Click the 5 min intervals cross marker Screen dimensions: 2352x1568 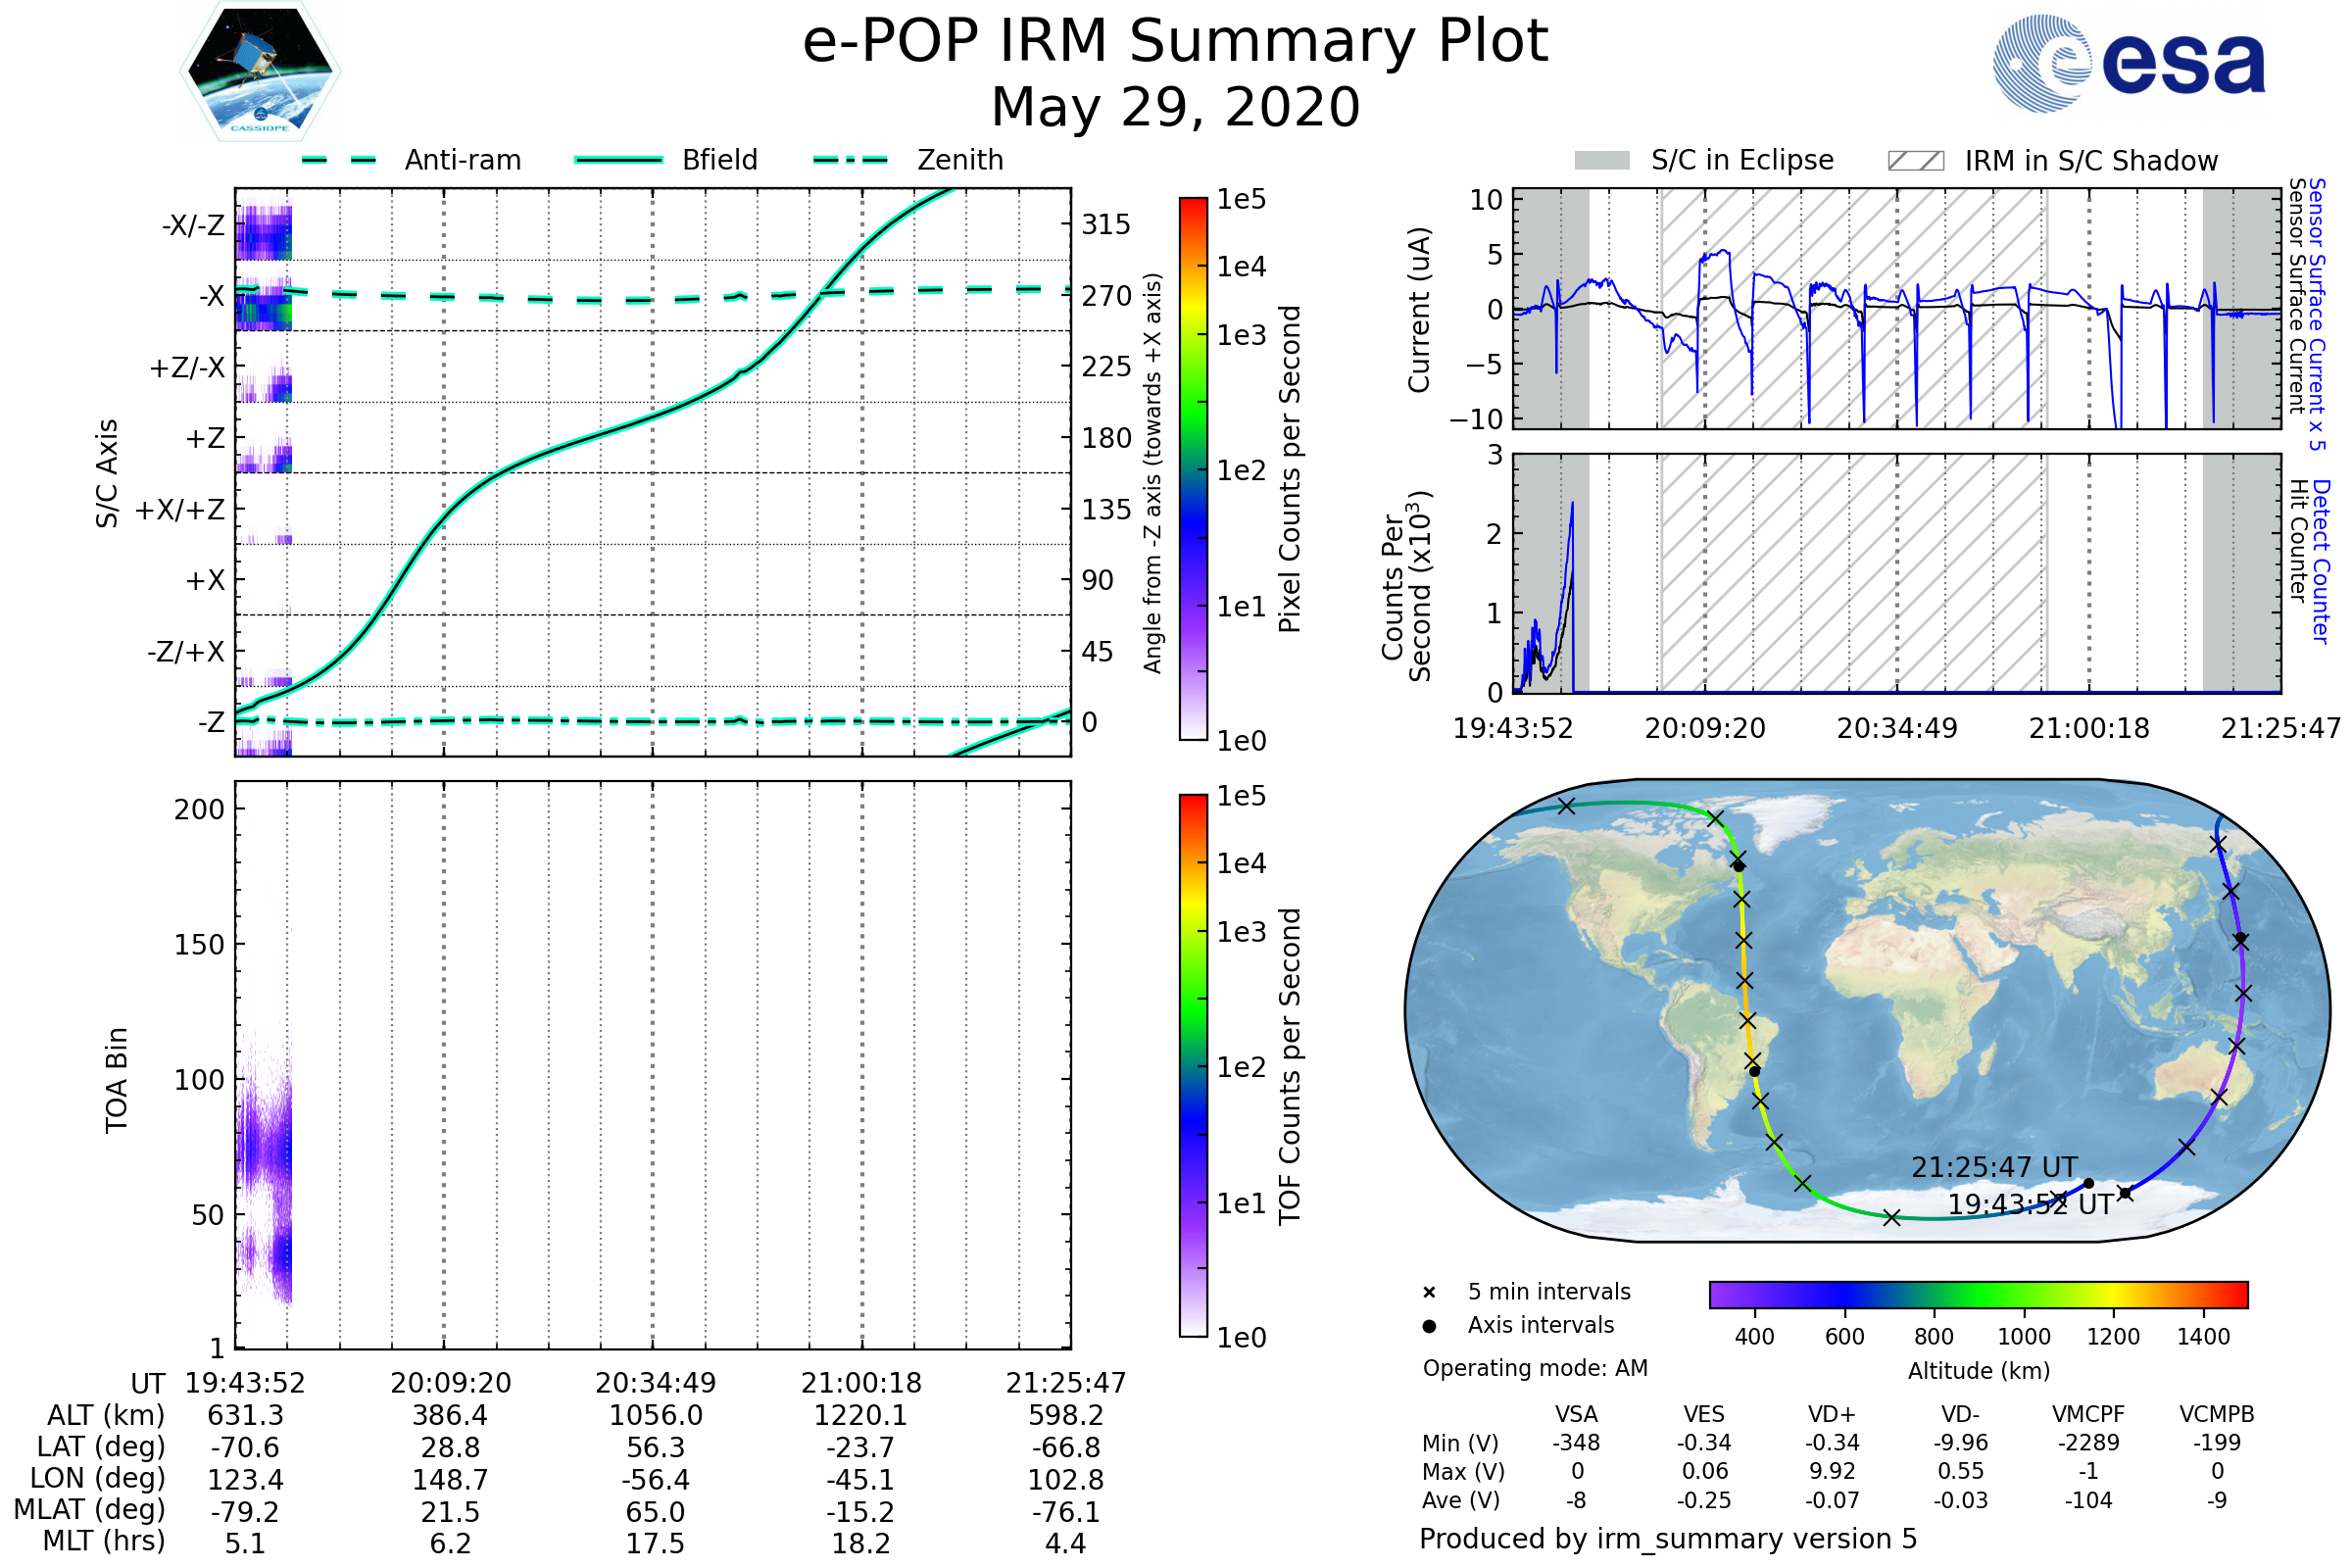pos(1429,1293)
